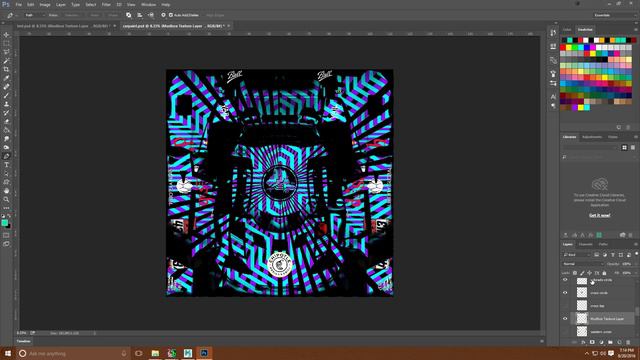The height and width of the screenshot is (360, 640).
Task: Add layer mask from Layers footer
Action: click(x=592, y=342)
